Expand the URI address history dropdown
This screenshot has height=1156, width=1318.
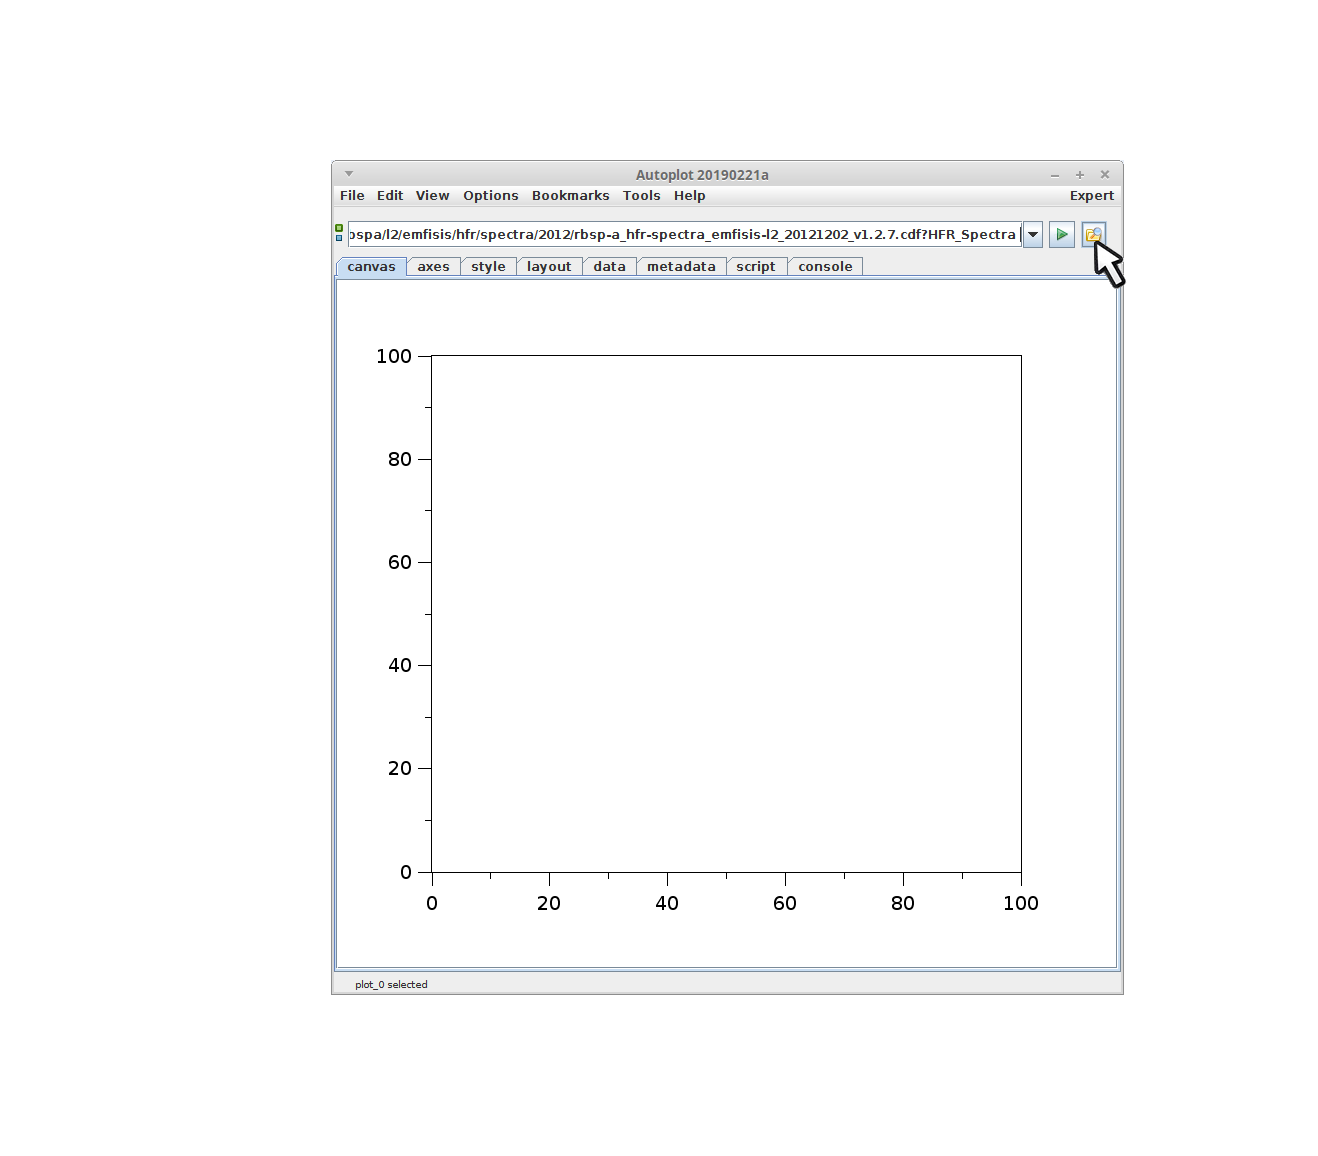1033,235
